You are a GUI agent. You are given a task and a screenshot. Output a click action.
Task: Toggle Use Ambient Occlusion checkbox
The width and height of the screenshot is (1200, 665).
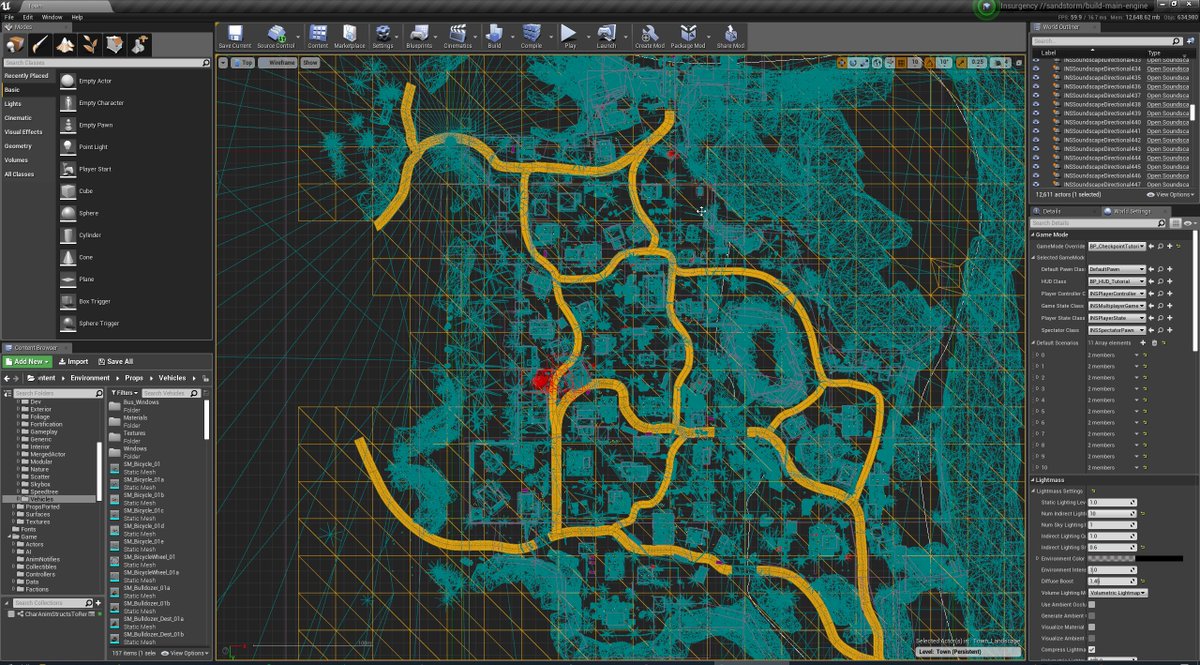coord(1091,604)
